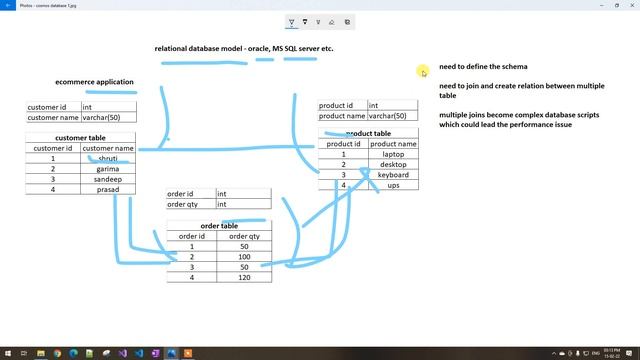Click the customer name 'varchar(50)' cell
640x360 pixels.
pos(109,118)
